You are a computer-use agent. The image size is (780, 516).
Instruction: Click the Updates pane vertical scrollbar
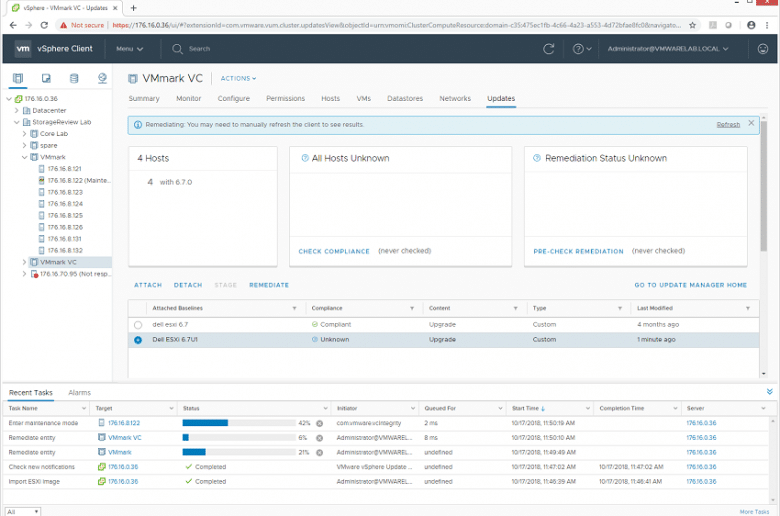[x=763, y=184]
